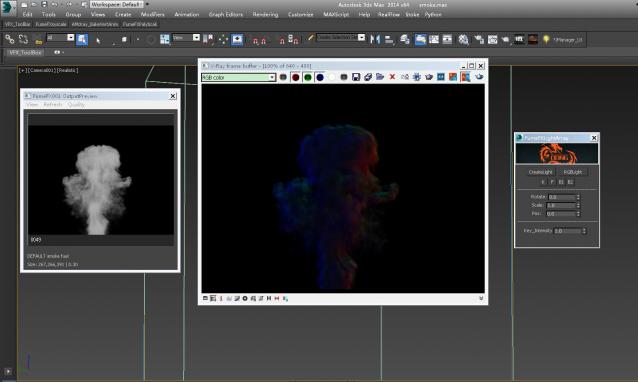Image resolution: width=638 pixels, height=382 pixels.
Task: Open the Graph Editors menu
Action: coord(226,15)
